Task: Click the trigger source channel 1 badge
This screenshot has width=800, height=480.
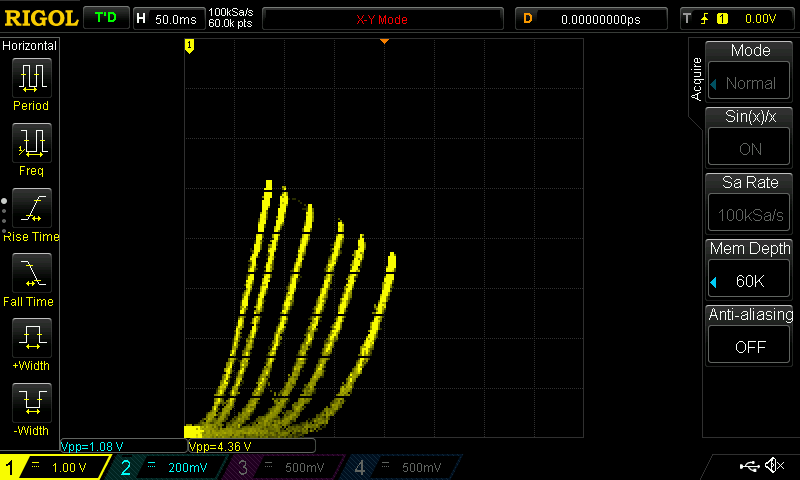Action: [722, 19]
